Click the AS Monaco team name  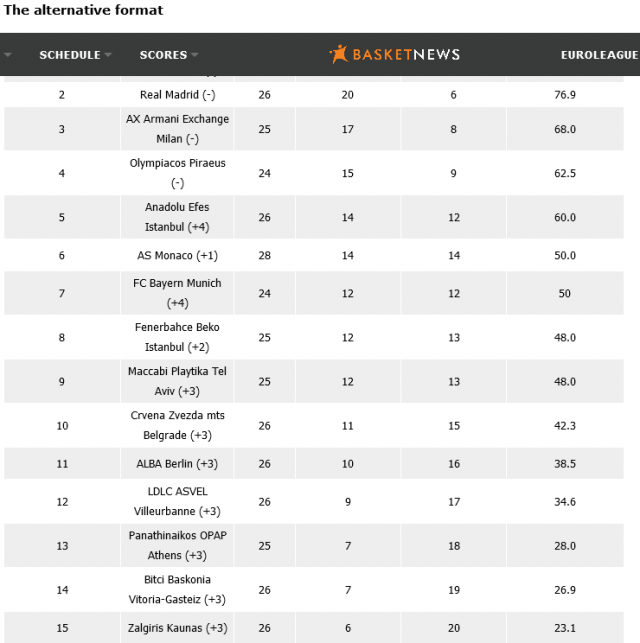point(178,255)
